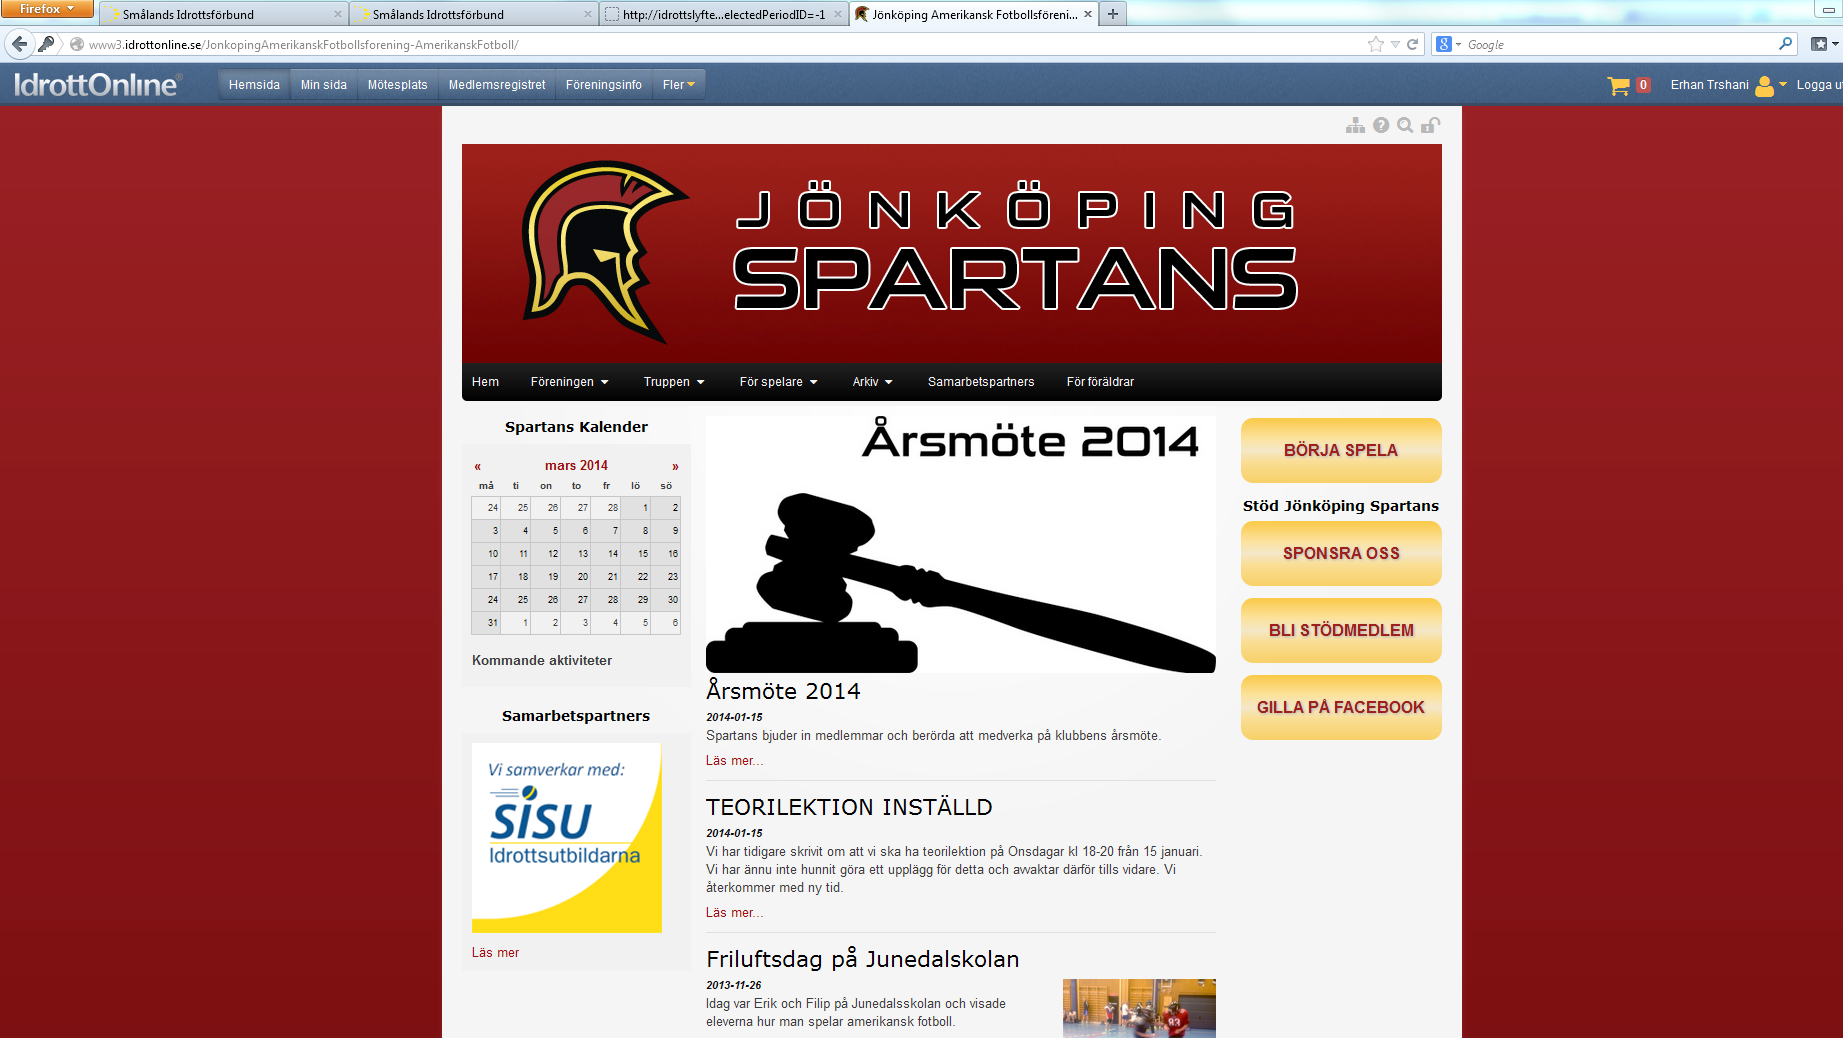Open the bookmarks toolbar icon
The image size is (1843, 1038).
[x=1820, y=44]
